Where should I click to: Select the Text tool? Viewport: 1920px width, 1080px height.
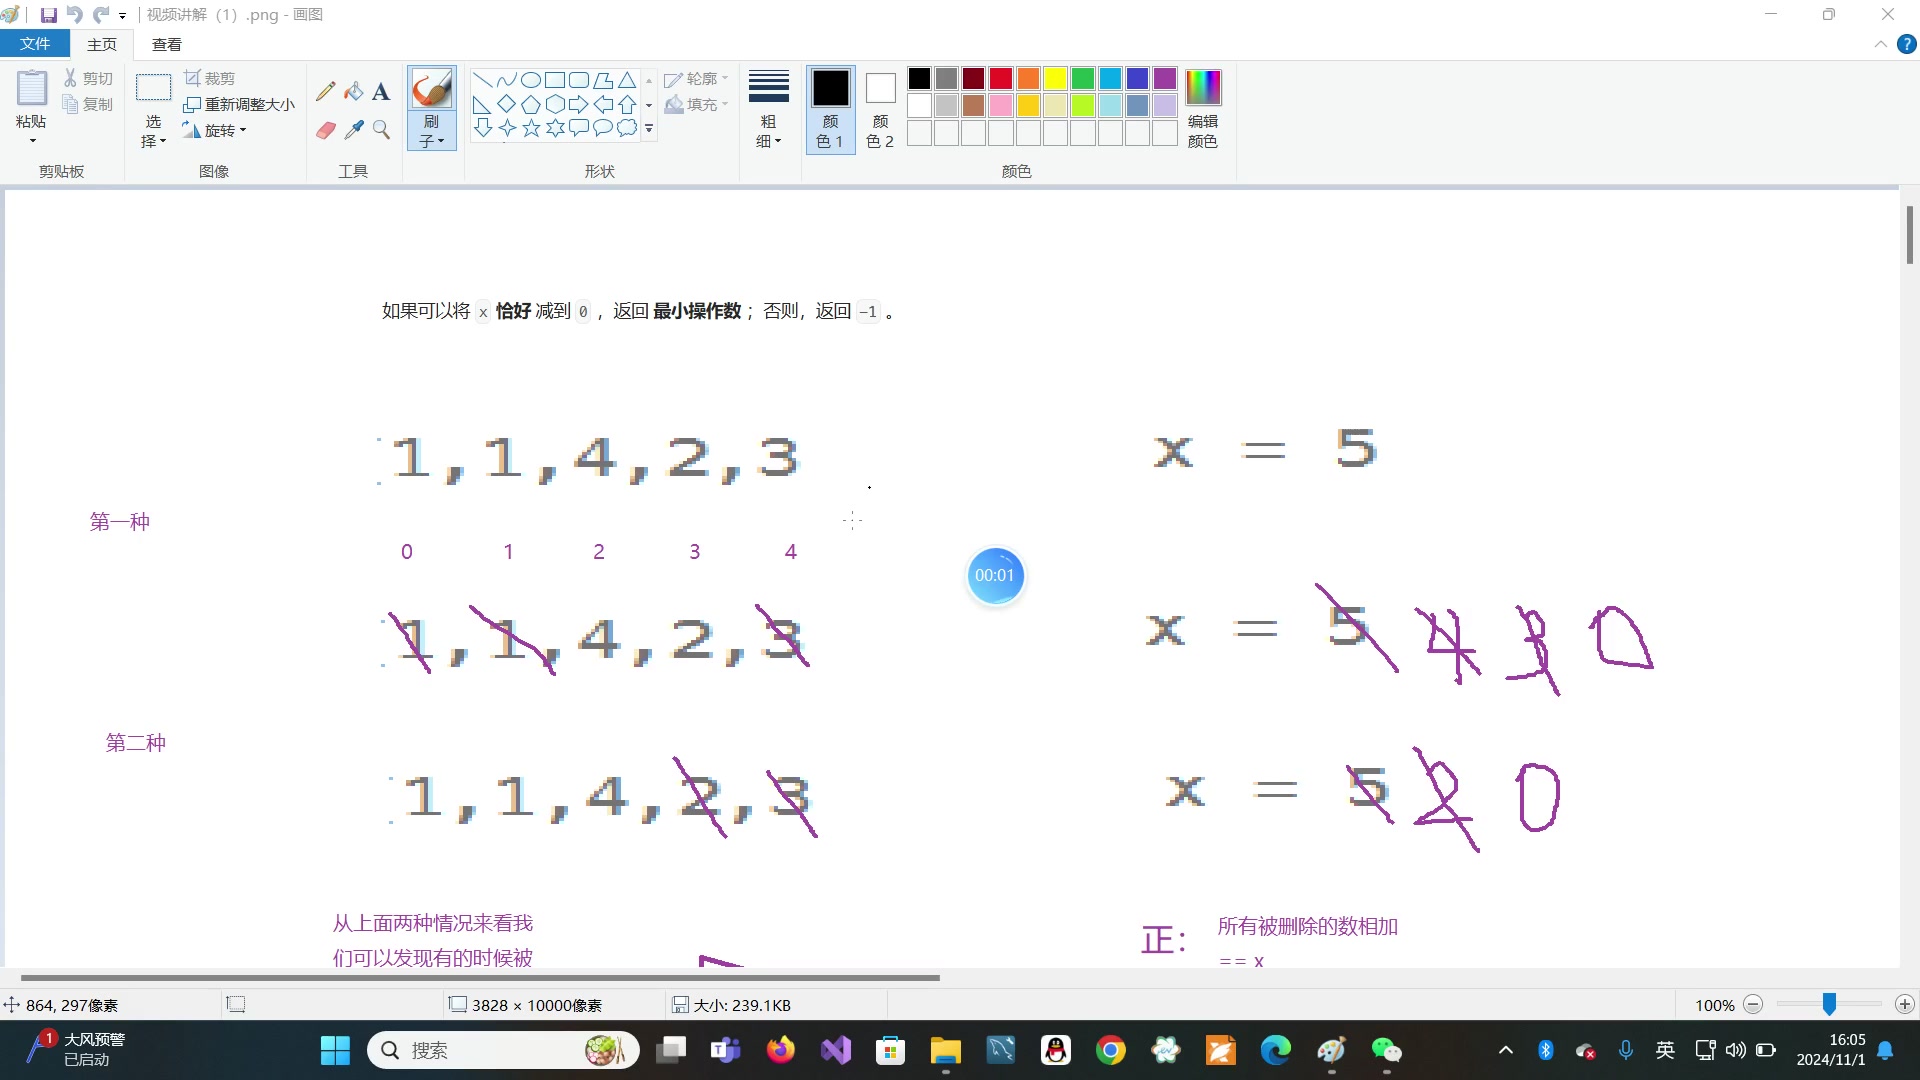point(381,92)
